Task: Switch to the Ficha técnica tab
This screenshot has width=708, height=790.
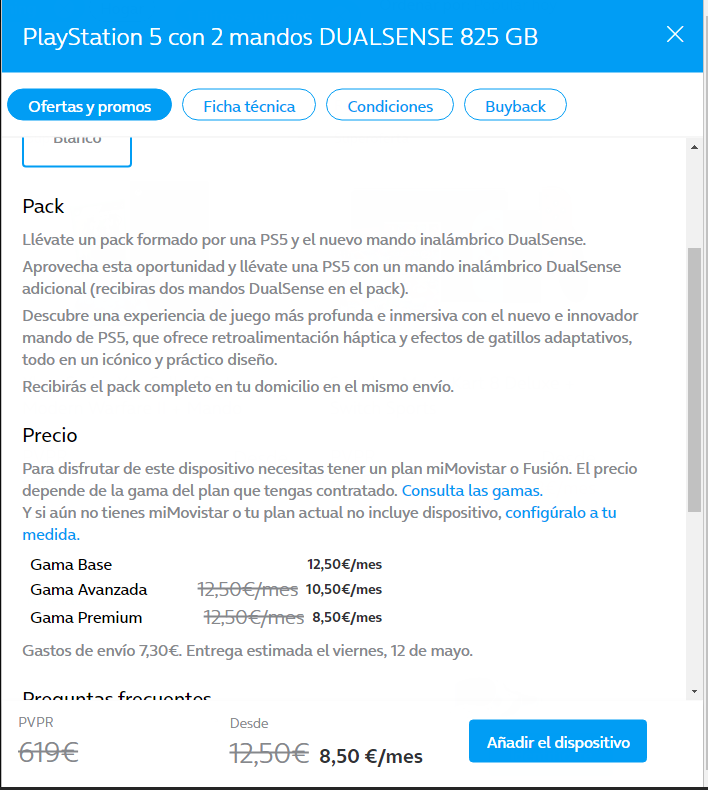Action: [x=249, y=105]
